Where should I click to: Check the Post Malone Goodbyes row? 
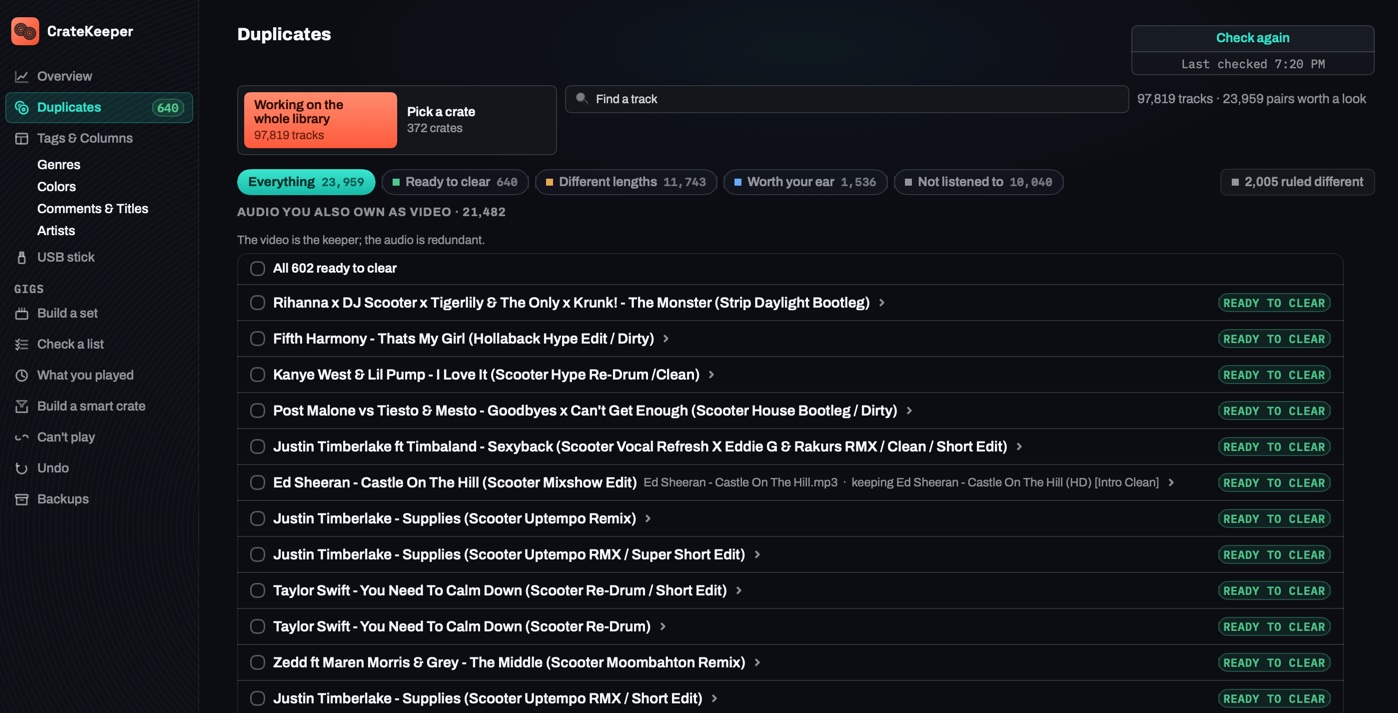pos(257,410)
